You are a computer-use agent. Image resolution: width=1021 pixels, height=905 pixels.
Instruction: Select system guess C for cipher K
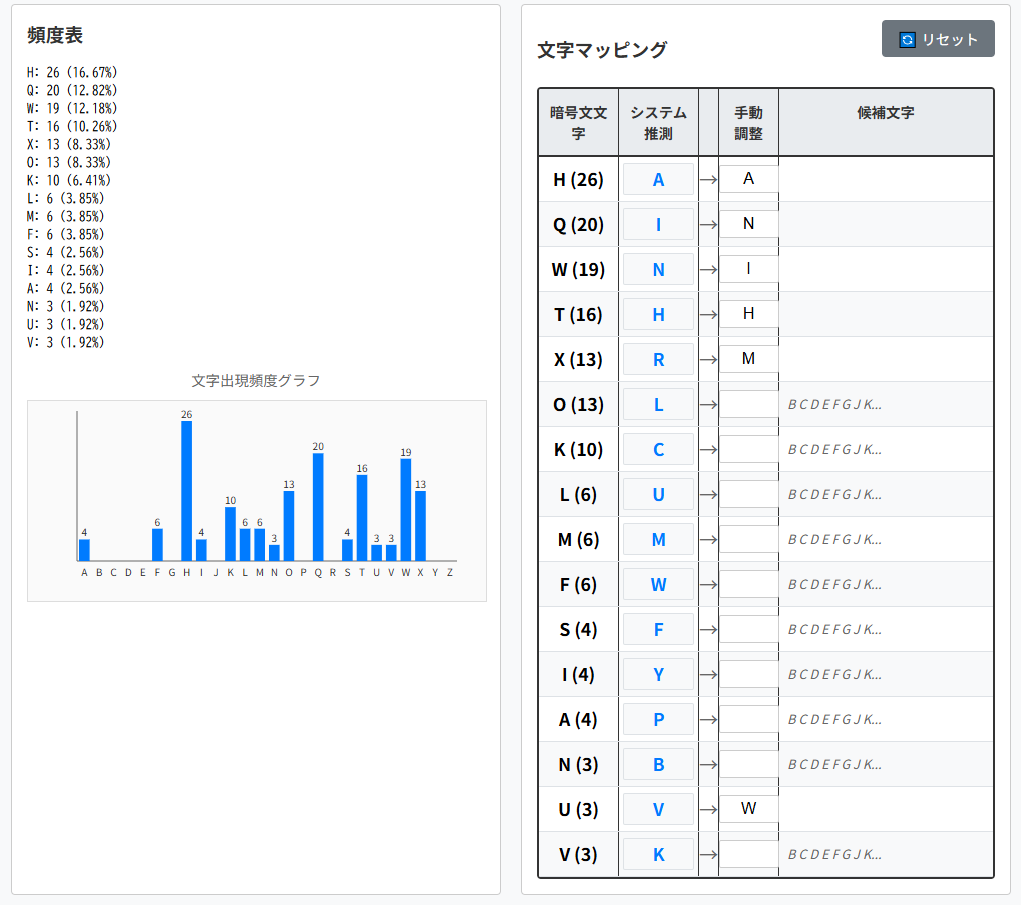(x=658, y=450)
